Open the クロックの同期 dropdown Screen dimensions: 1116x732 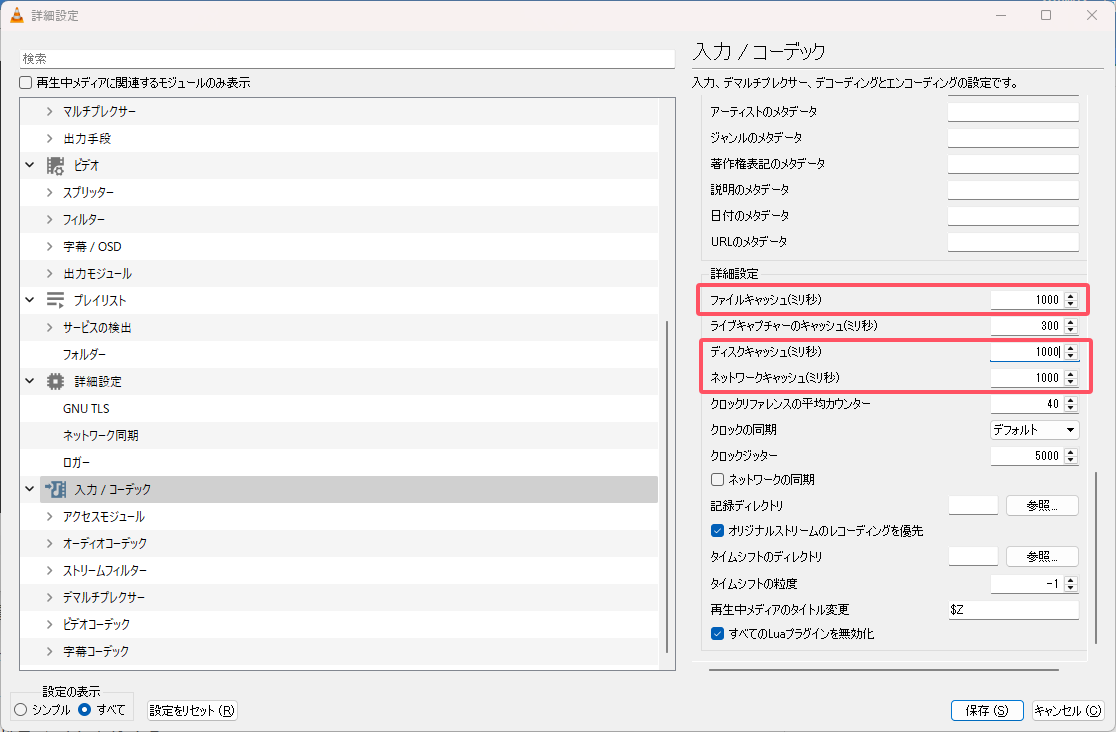click(1034, 430)
